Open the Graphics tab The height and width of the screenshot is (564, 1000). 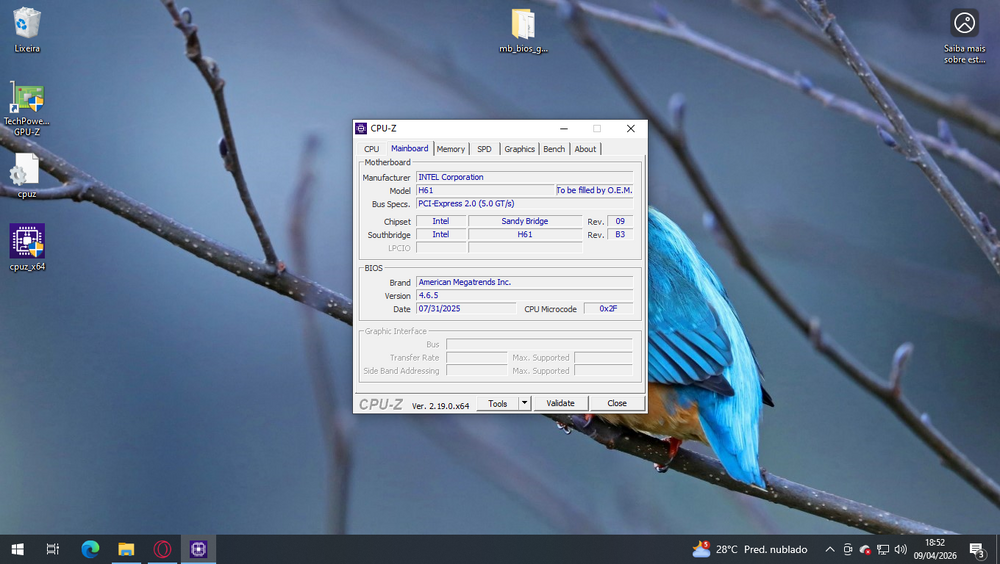click(519, 149)
